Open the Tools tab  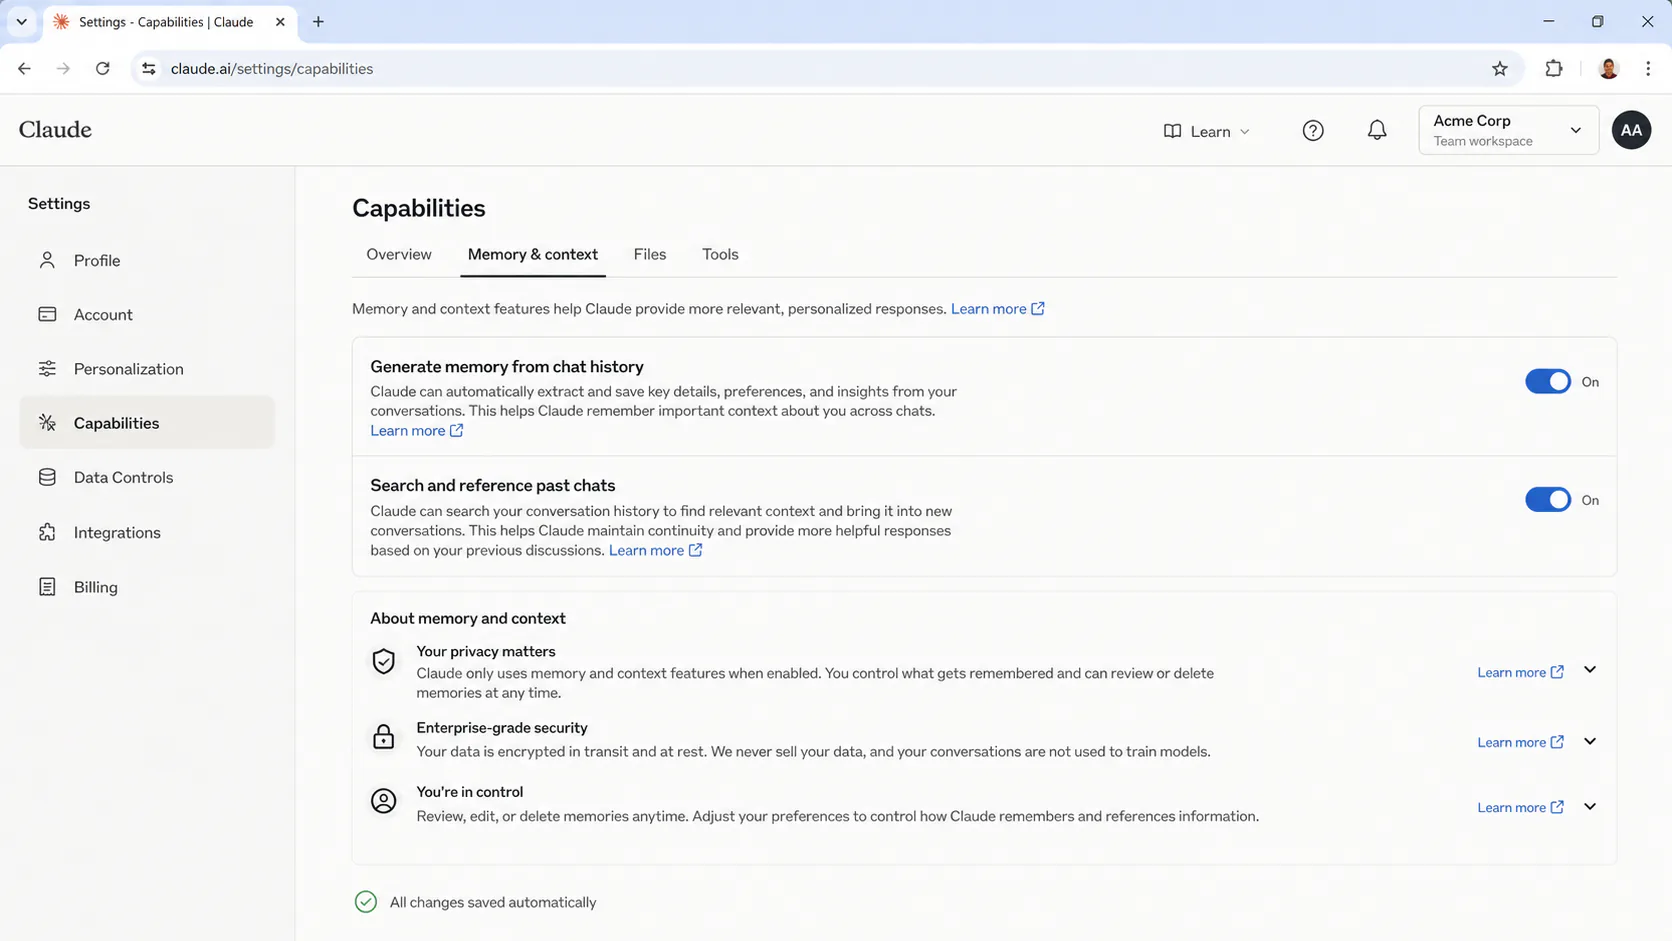pos(720,254)
